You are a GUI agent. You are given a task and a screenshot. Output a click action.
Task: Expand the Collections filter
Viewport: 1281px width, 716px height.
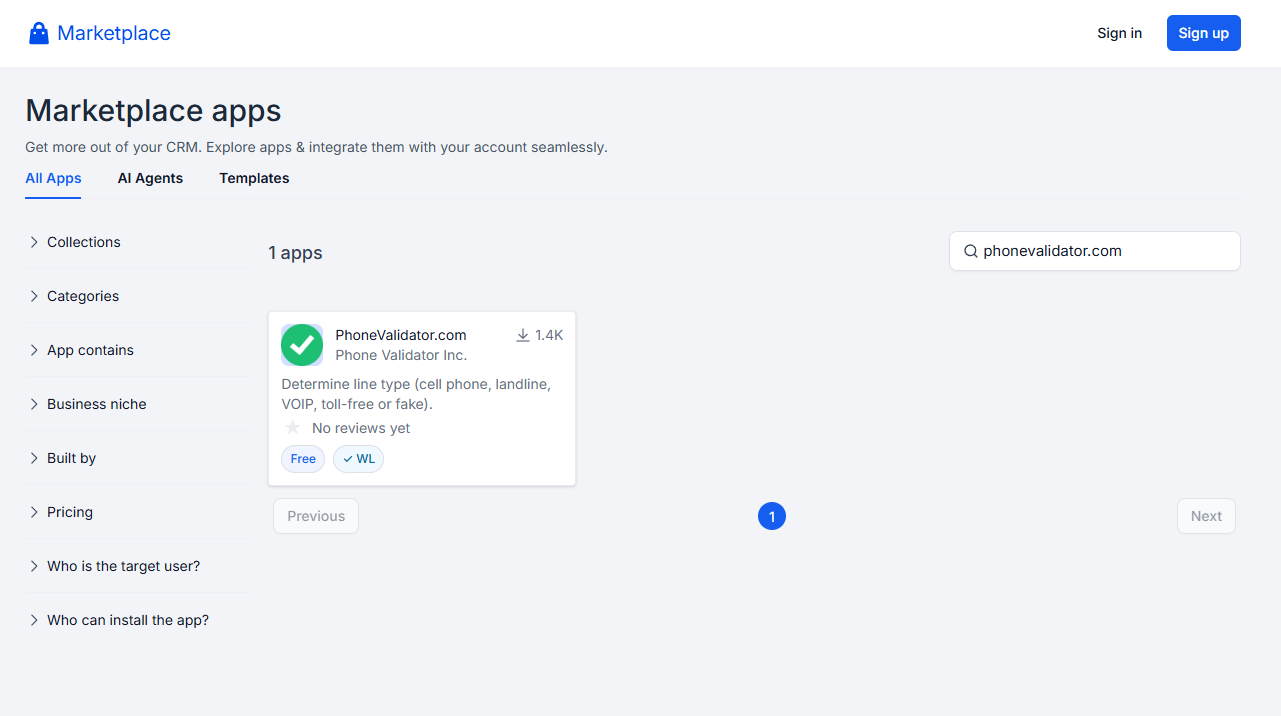tap(136, 242)
